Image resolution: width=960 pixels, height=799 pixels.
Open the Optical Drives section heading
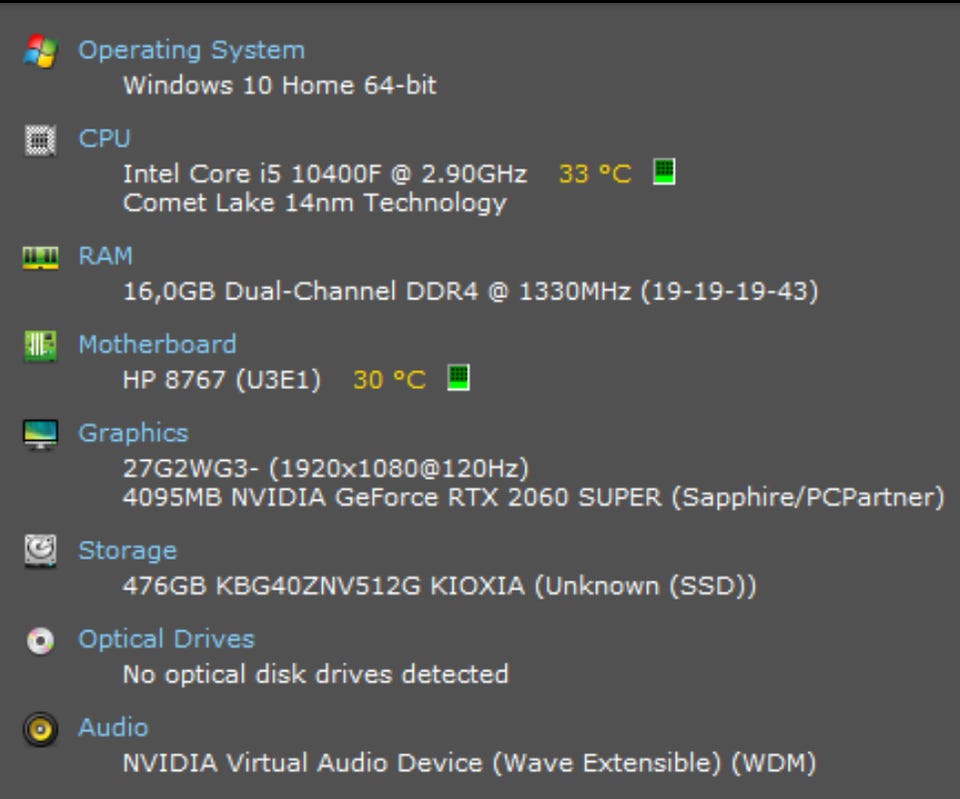click(x=166, y=639)
